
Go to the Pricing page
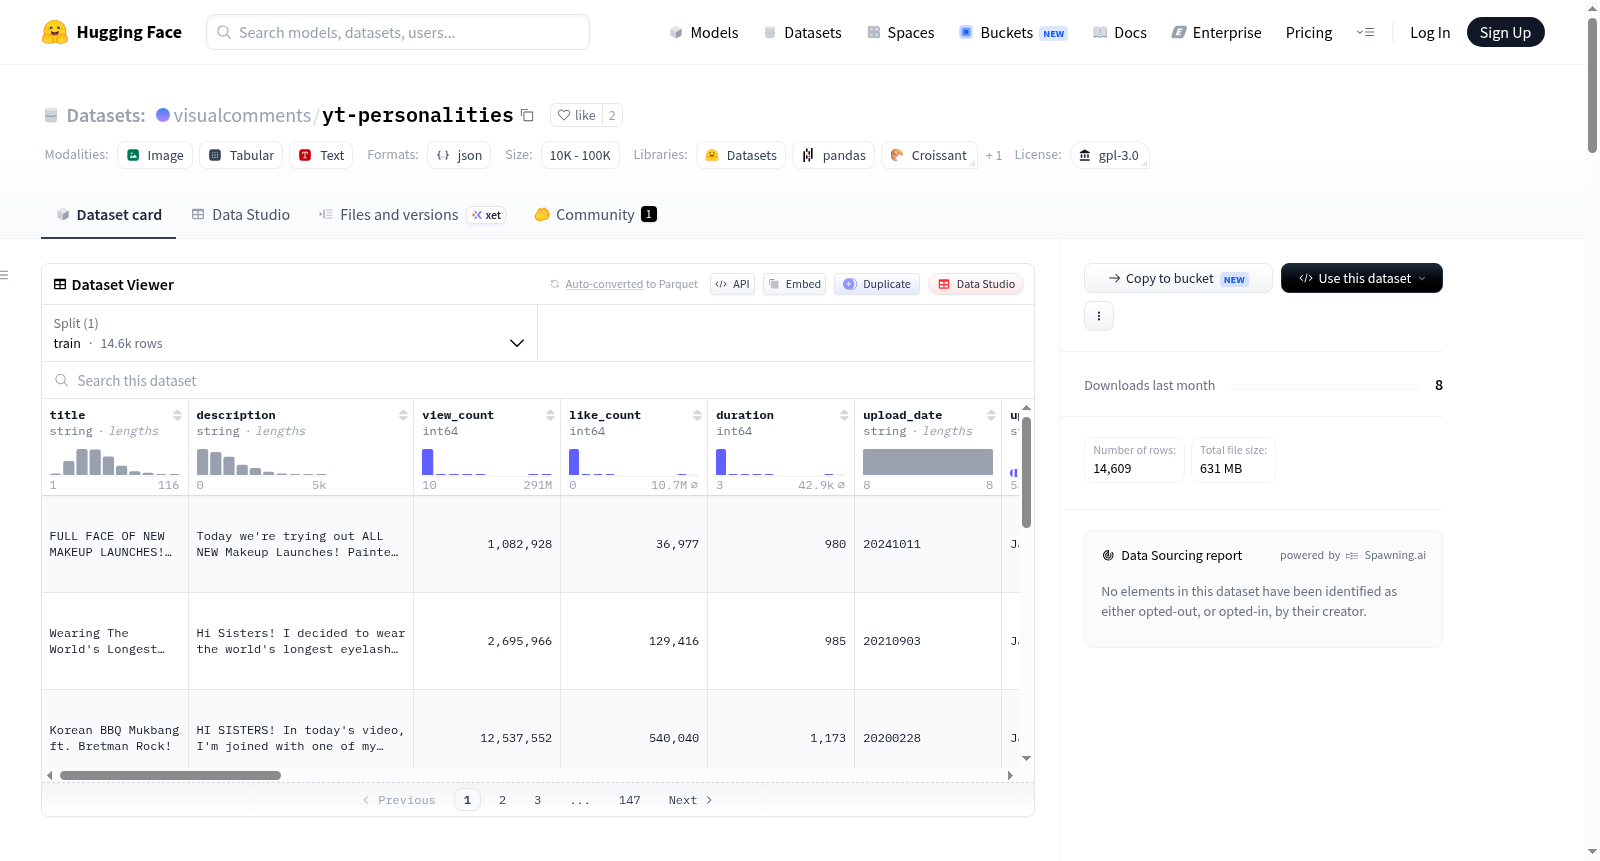coord(1309,32)
